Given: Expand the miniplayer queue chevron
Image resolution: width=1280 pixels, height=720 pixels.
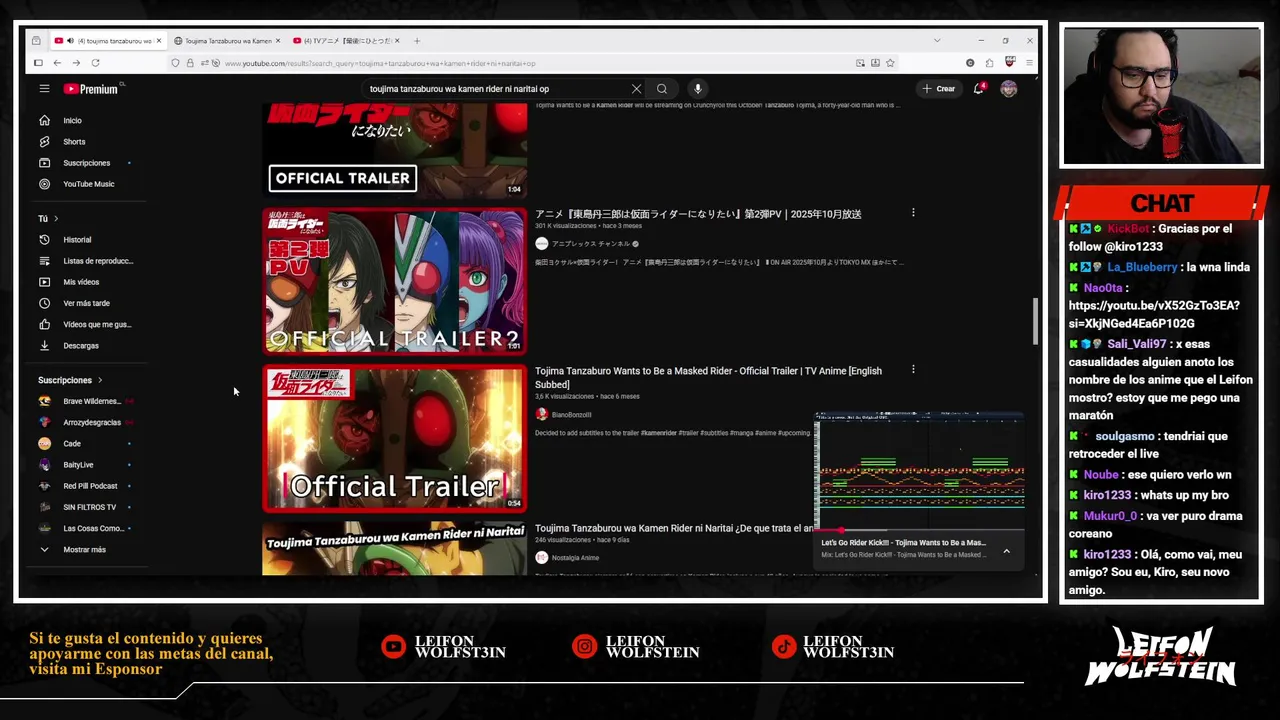Looking at the screenshot, I should 1006,551.
